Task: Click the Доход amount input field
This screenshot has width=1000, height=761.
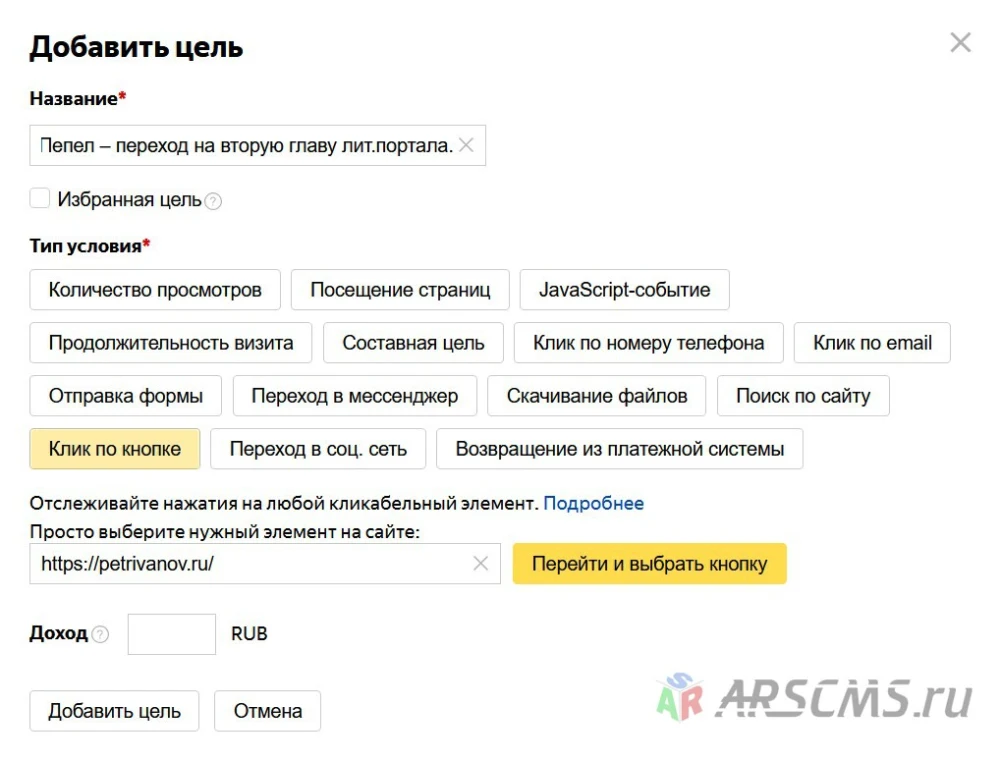Action: pos(172,634)
